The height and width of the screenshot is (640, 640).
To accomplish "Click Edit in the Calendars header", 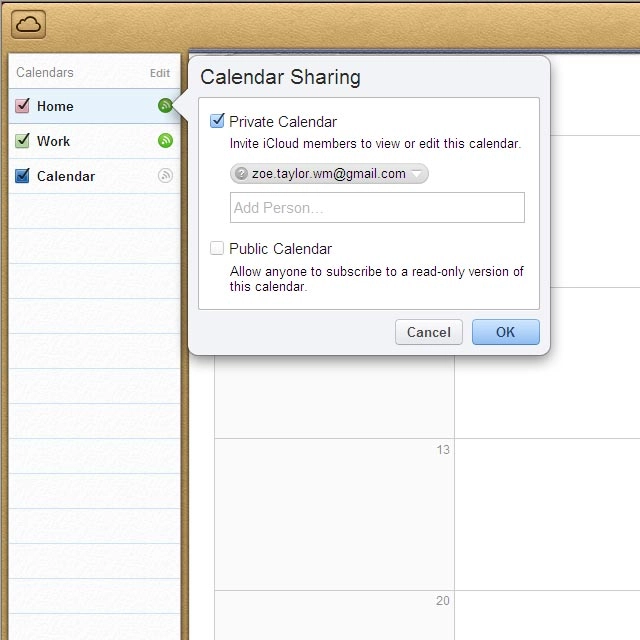I will [x=160, y=73].
